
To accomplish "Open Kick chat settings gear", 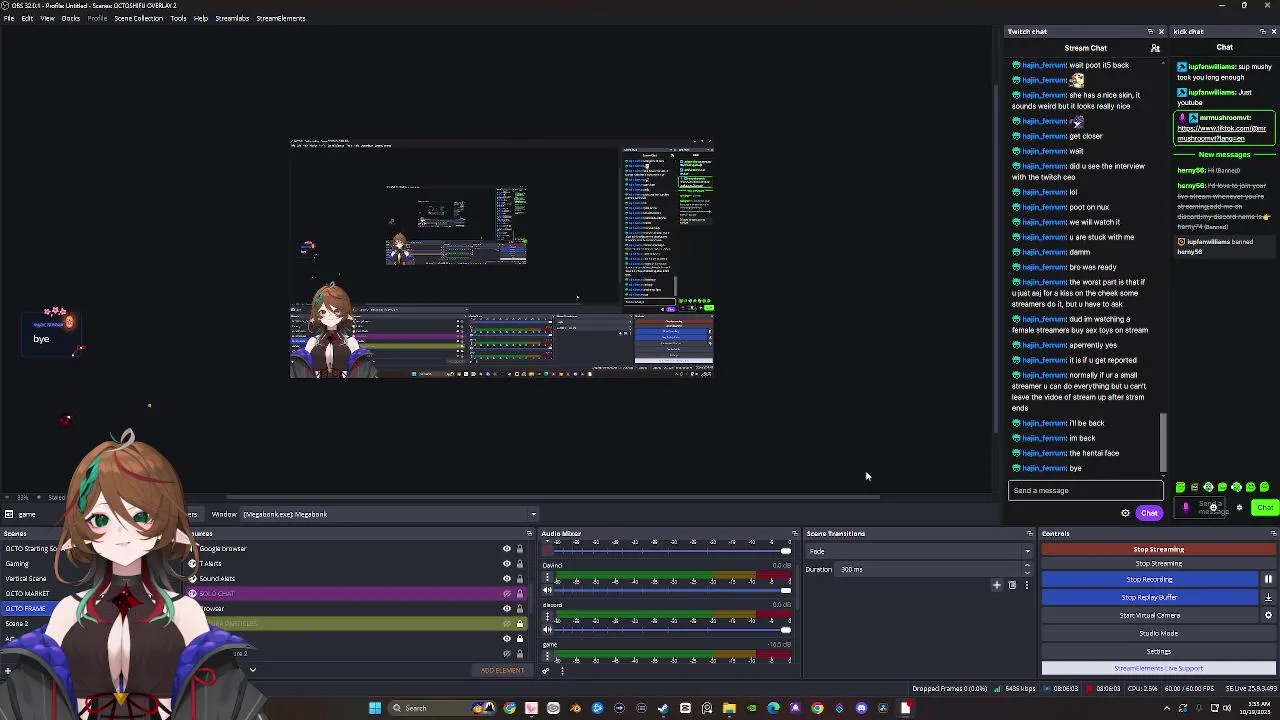I will tap(1240, 508).
